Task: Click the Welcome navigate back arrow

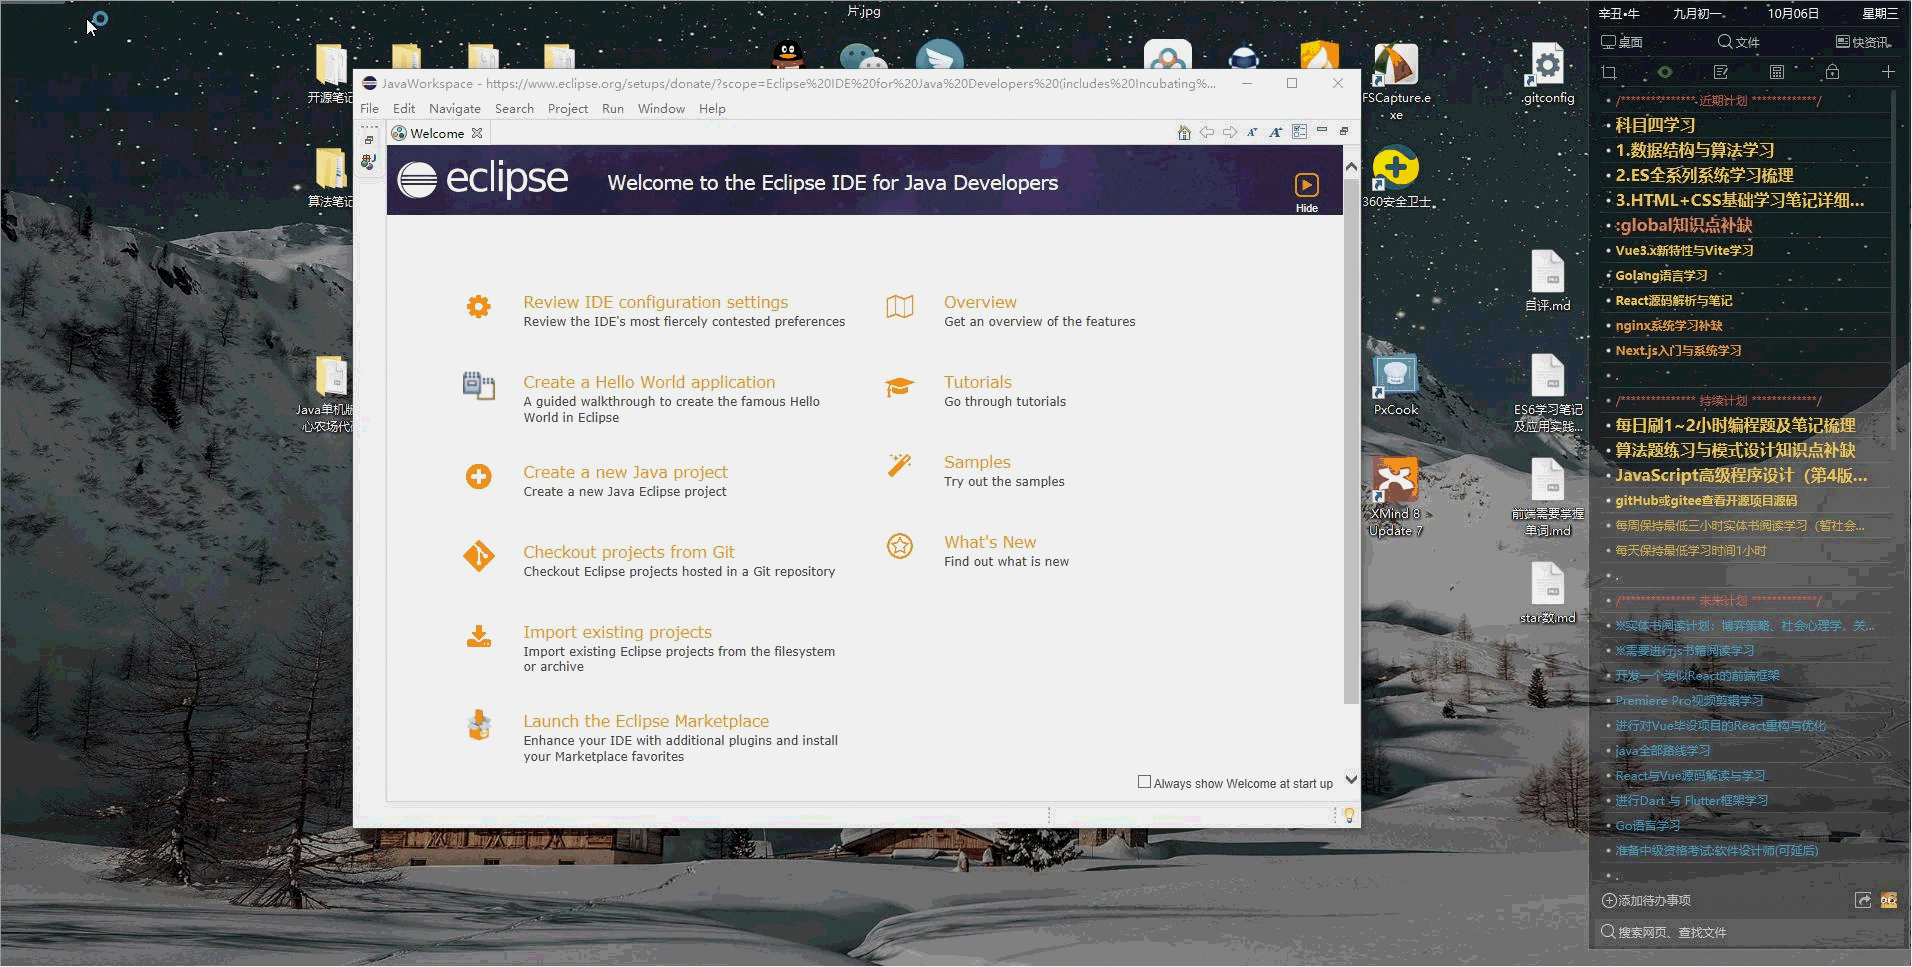Action: click(x=1207, y=132)
